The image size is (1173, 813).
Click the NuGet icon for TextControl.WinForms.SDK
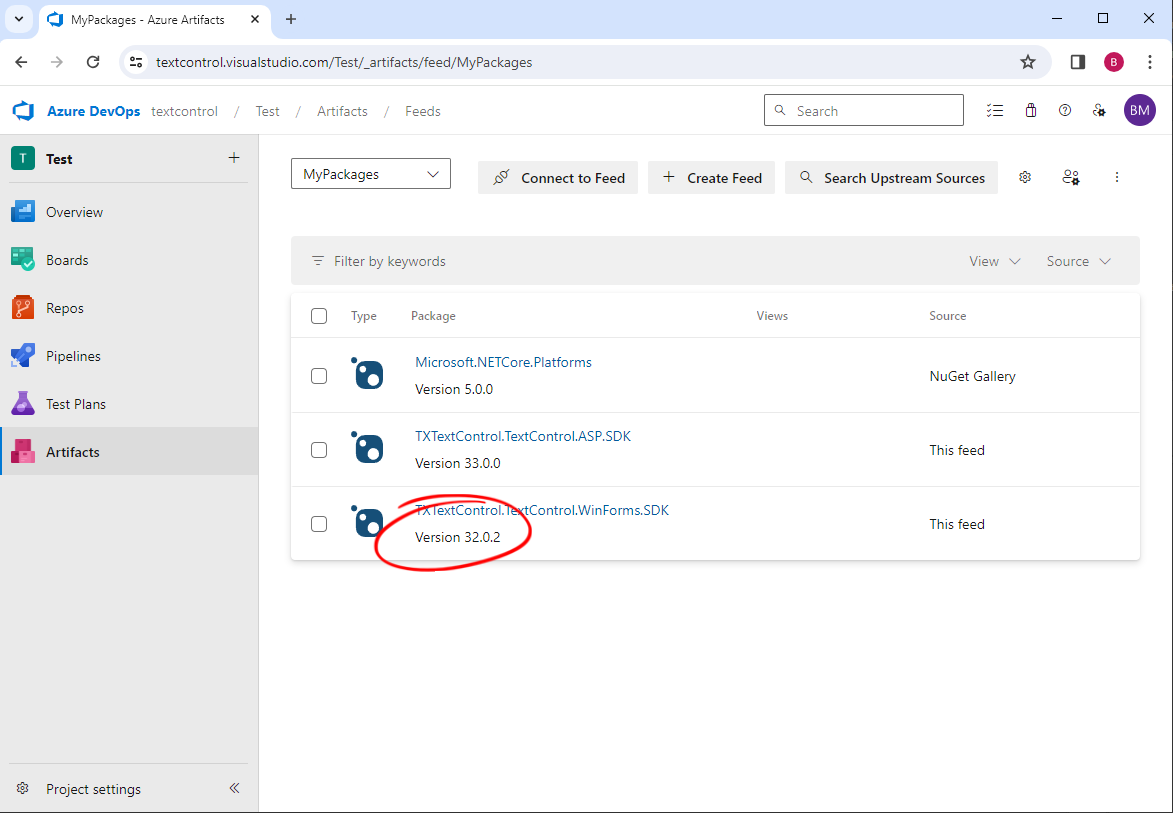click(367, 521)
